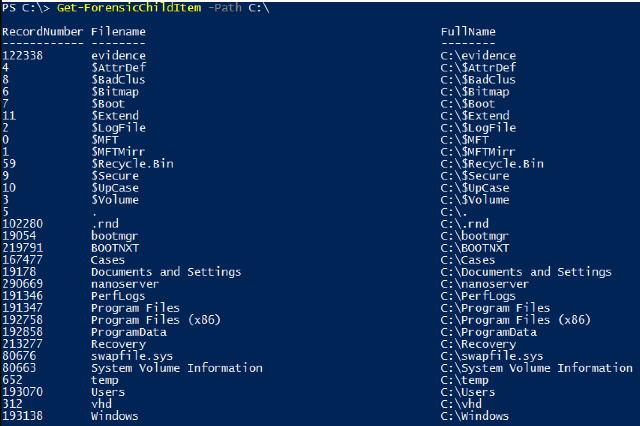640x426 pixels.
Task: Click the C:\Windows full path
Action: [475, 416]
